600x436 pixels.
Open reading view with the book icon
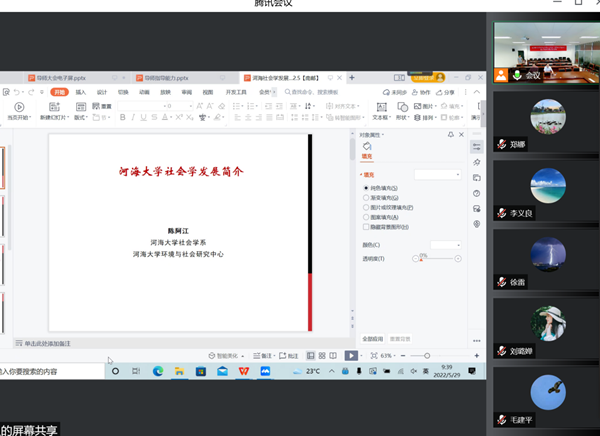click(333, 355)
